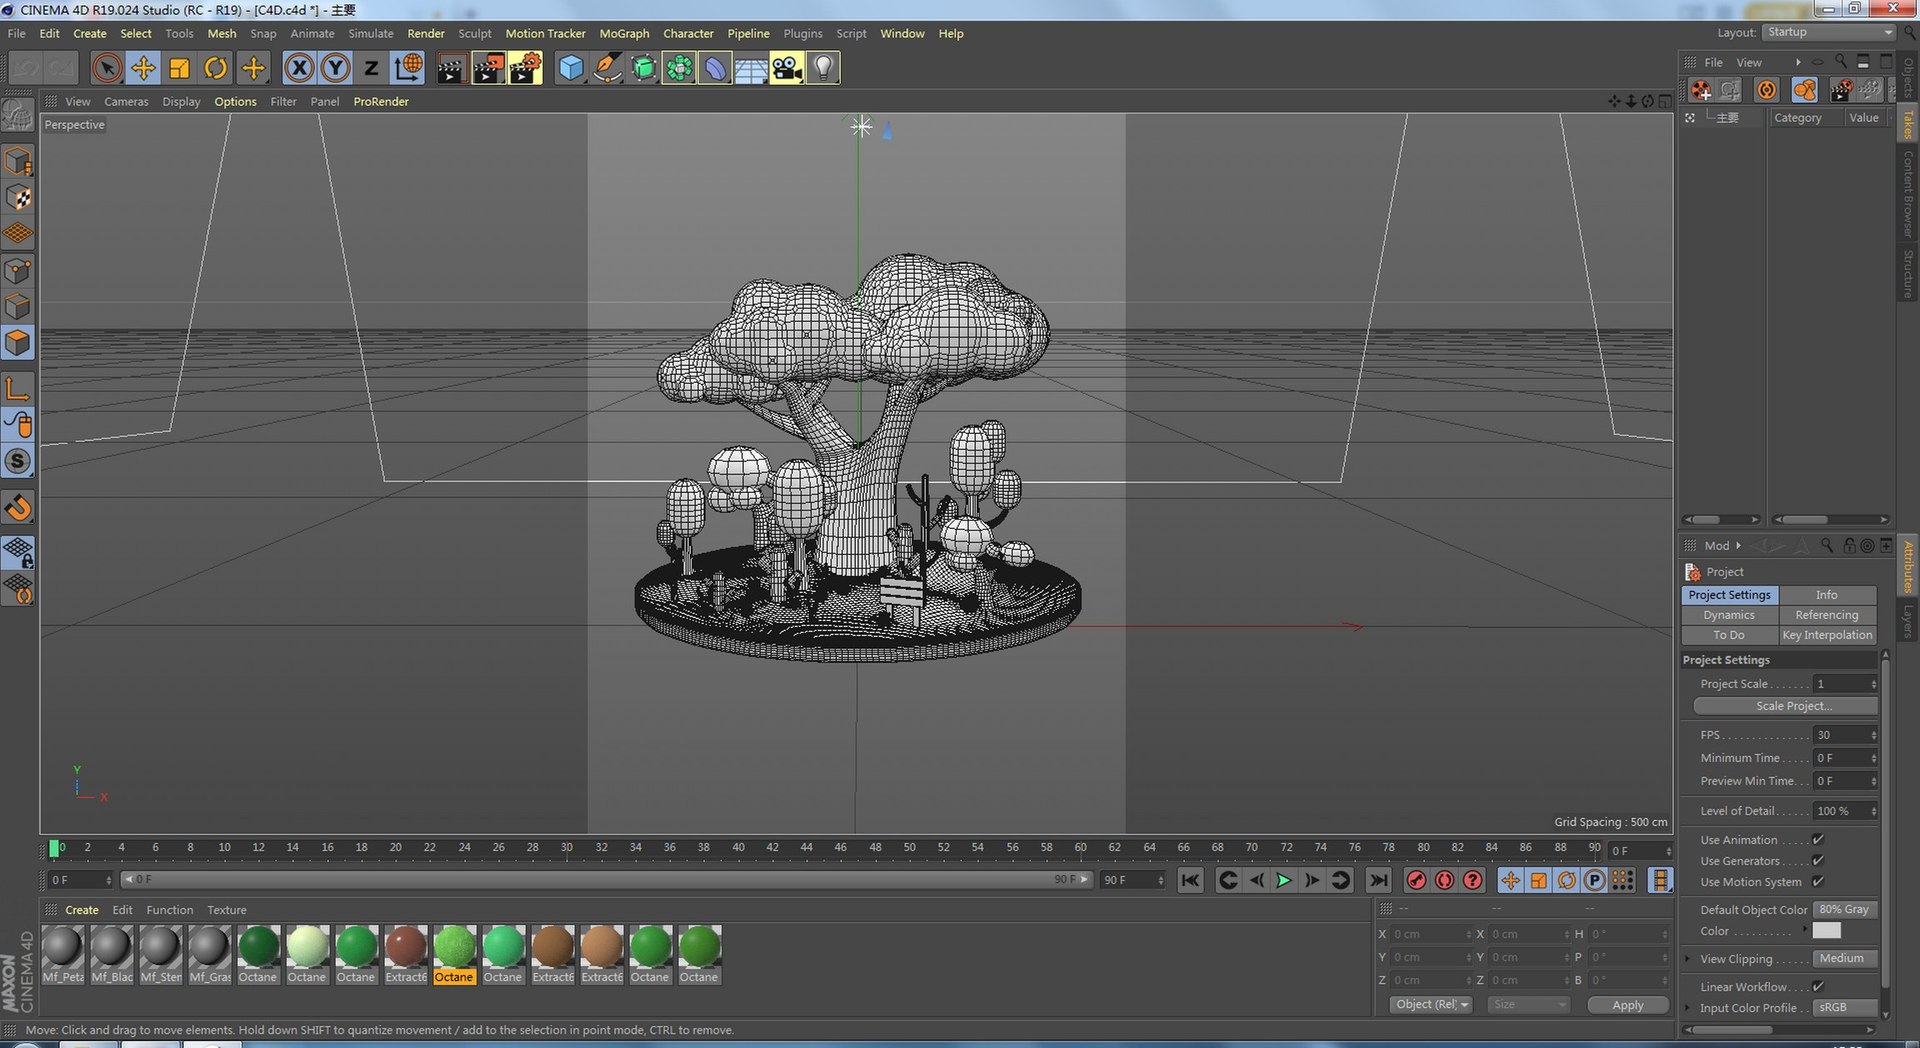The width and height of the screenshot is (1920, 1048).
Task: Open the MoGraph menu
Action: point(624,33)
